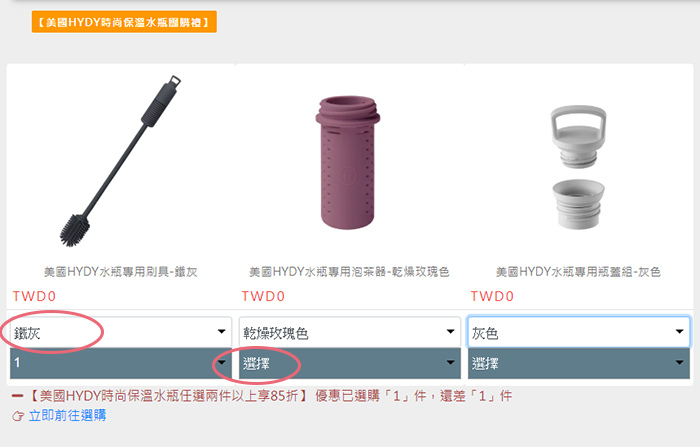The image size is (700, 447).
Task: Open the 乾燥玫瑰色 color dropdown
Action: pyautogui.click(x=350, y=332)
